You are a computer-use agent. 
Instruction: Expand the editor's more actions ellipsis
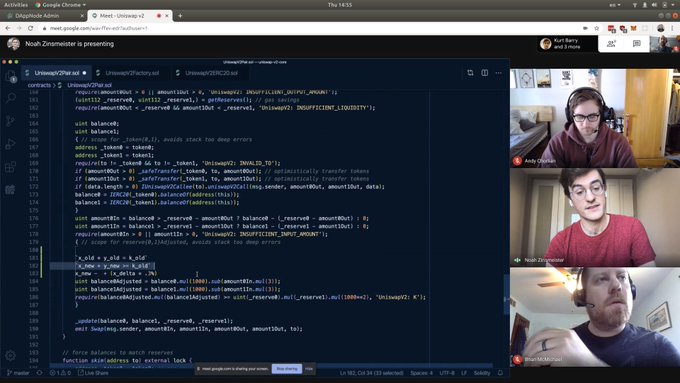tap(498, 73)
